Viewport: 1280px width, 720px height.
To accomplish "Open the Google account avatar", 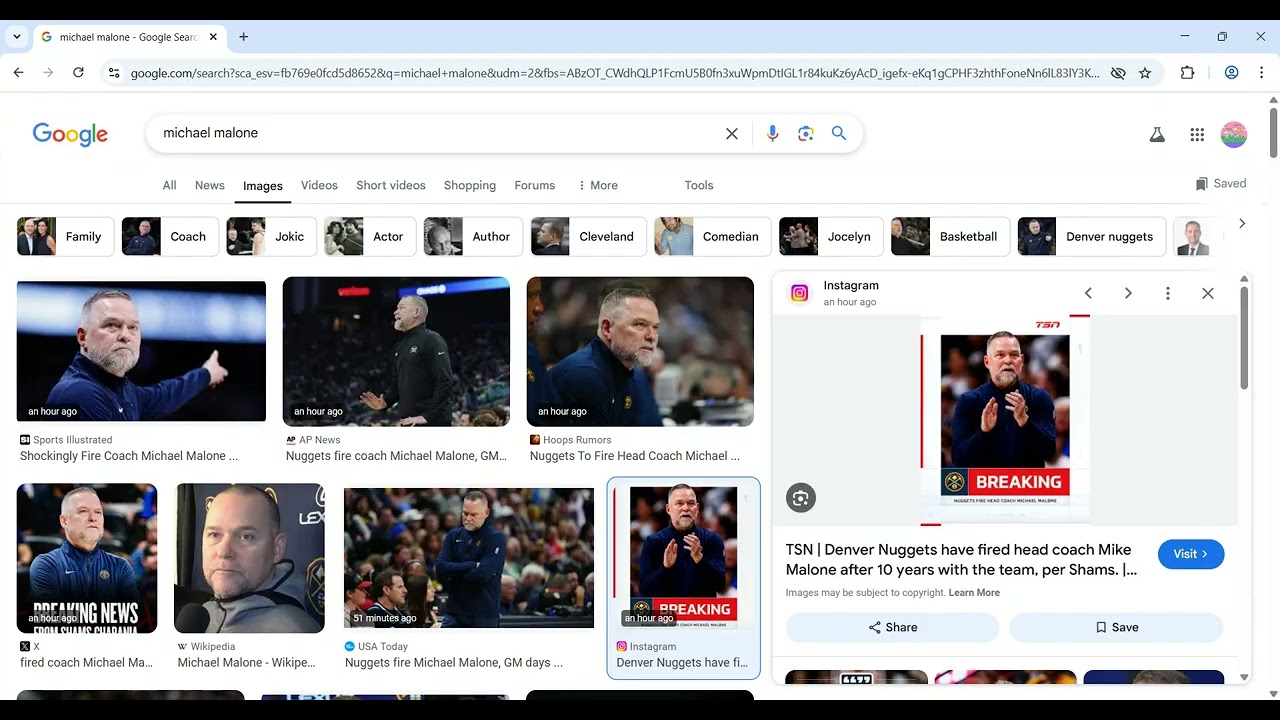I will (x=1234, y=135).
